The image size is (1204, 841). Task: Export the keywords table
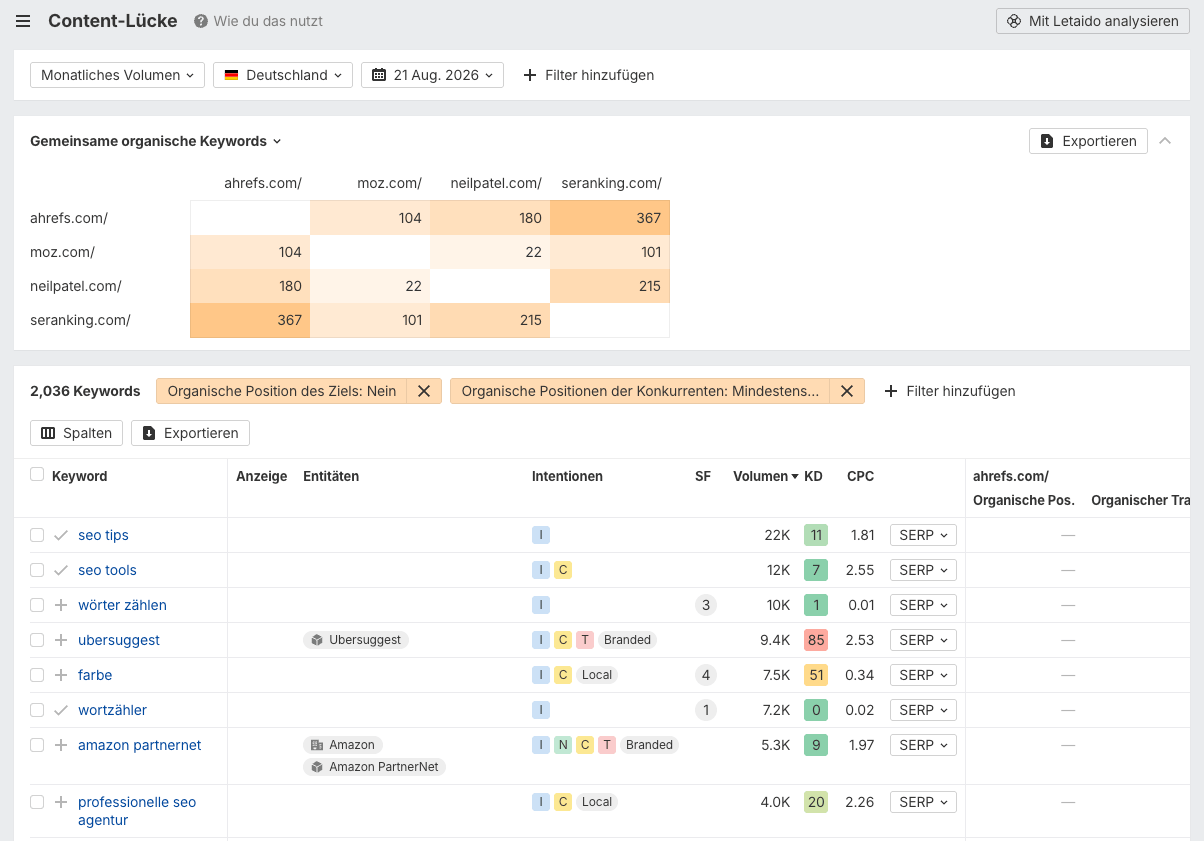point(190,433)
